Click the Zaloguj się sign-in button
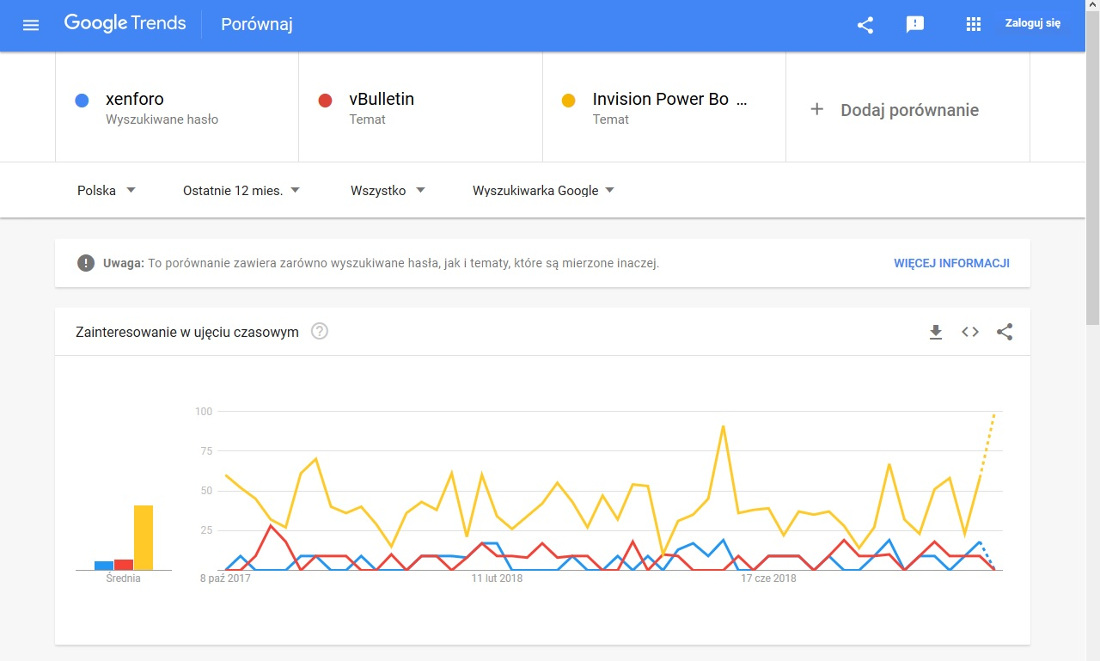Viewport: 1100px width, 661px height. coord(1032,24)
